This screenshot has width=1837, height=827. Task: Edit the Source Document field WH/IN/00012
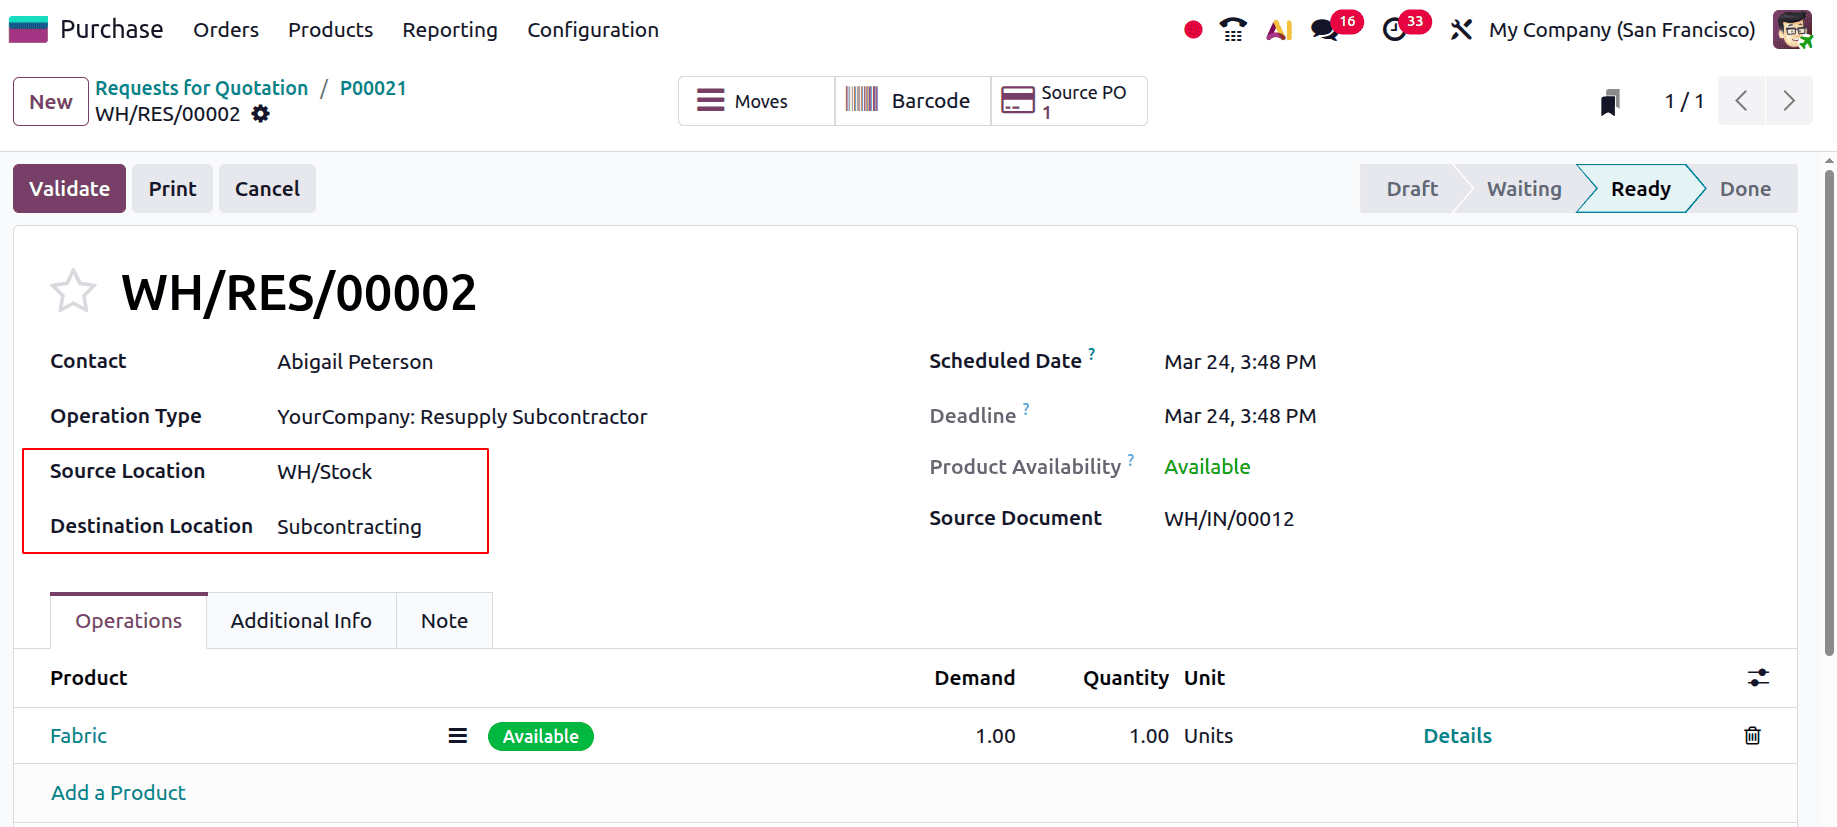click(1229, 519)
